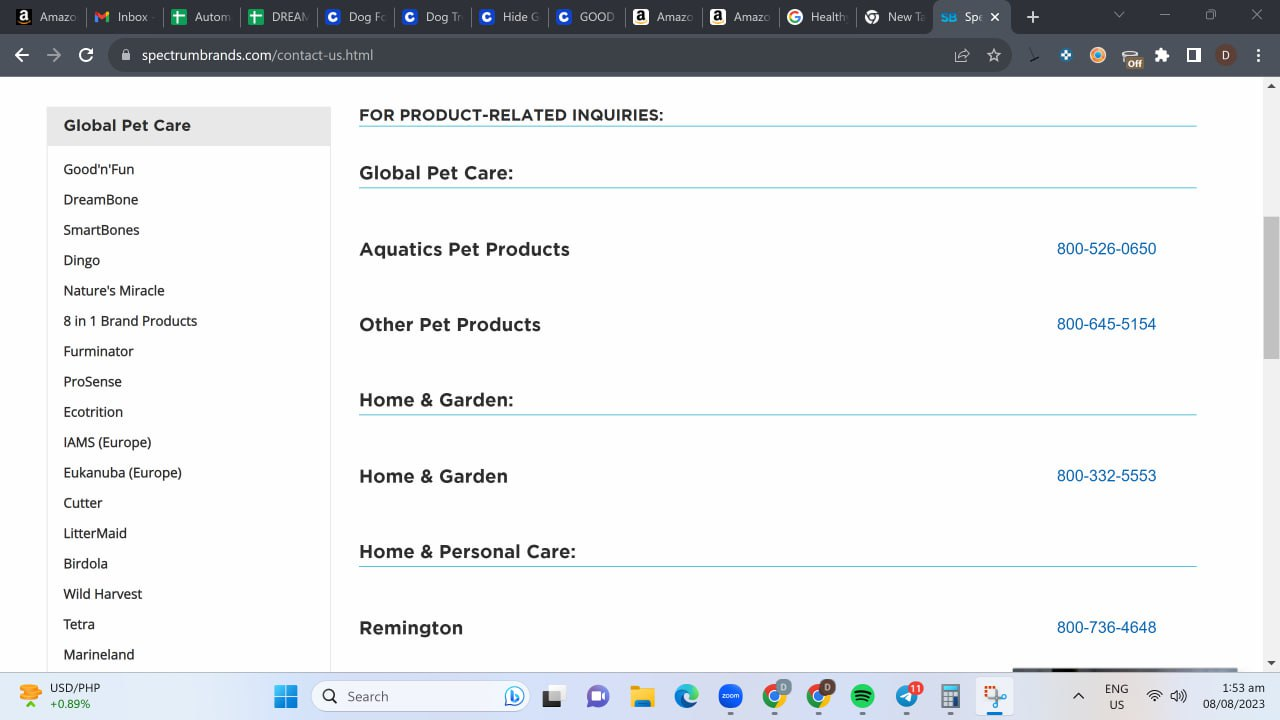Open the ProSense brand link

[93, 382]
